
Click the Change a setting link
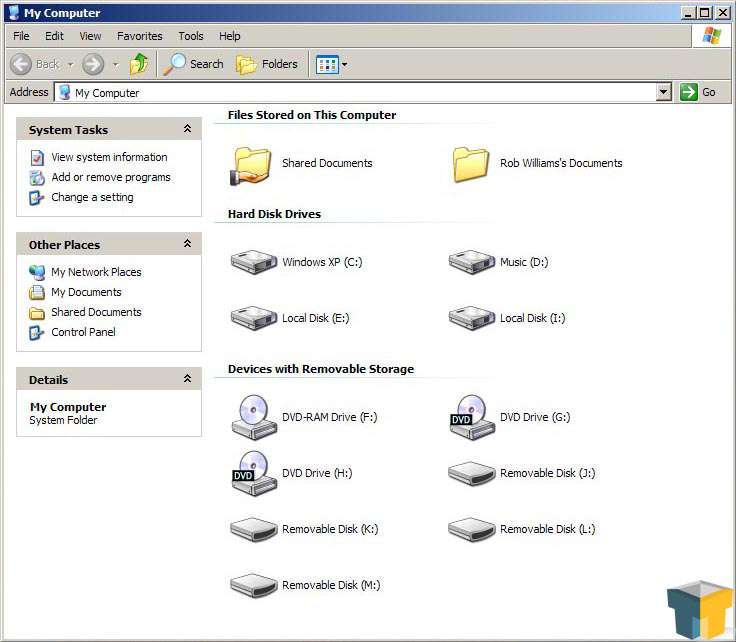click(92, 198)
